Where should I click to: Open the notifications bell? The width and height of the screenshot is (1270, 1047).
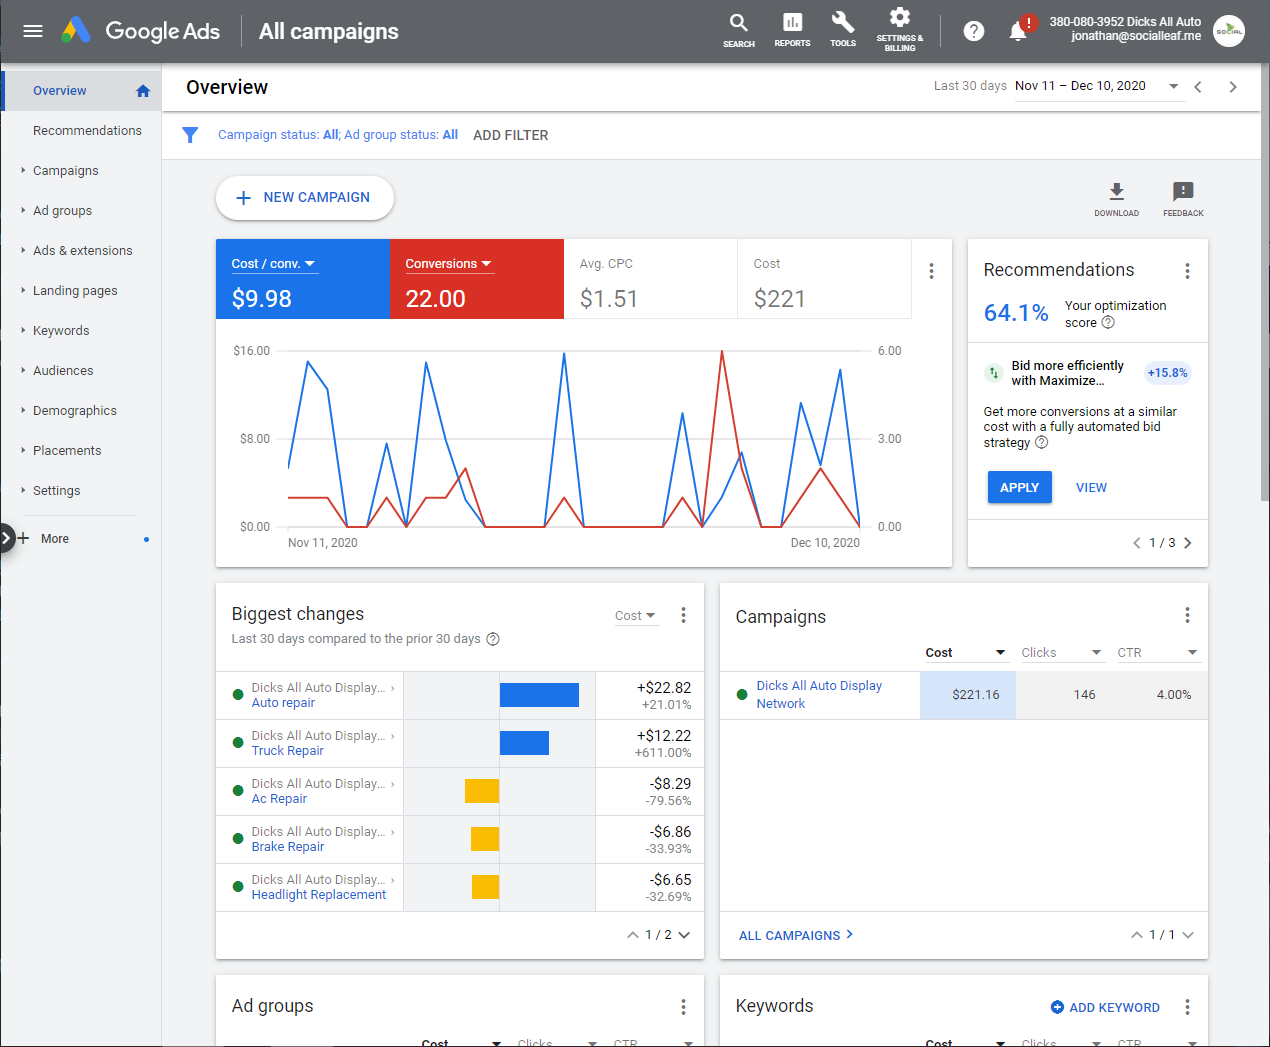click(1018, 31)
